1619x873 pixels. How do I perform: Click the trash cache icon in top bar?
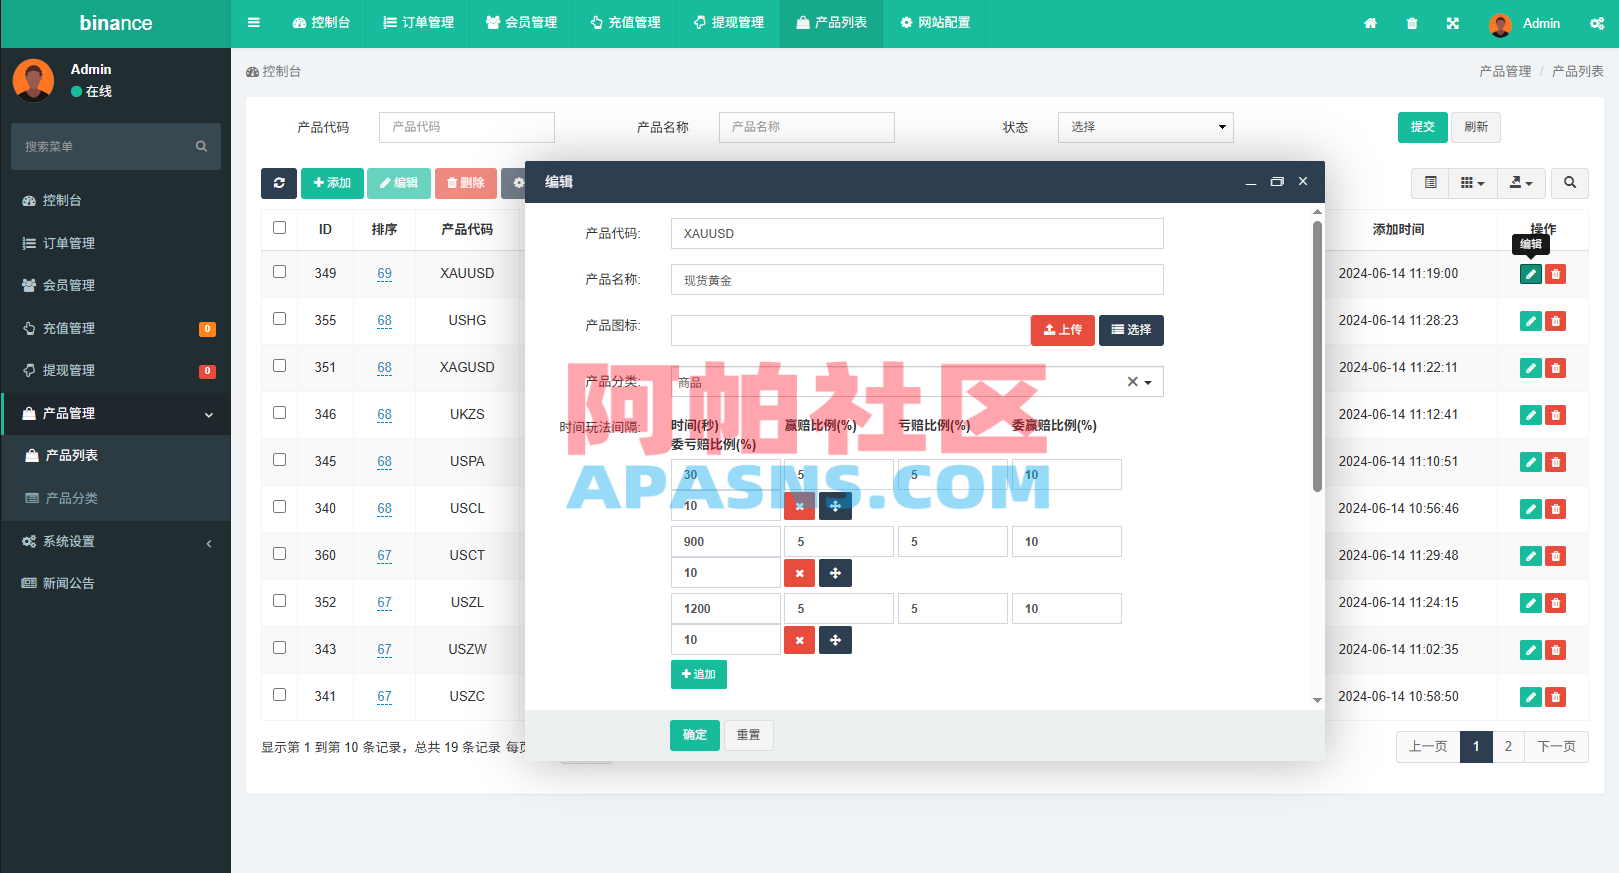[x=1412, y=23]
